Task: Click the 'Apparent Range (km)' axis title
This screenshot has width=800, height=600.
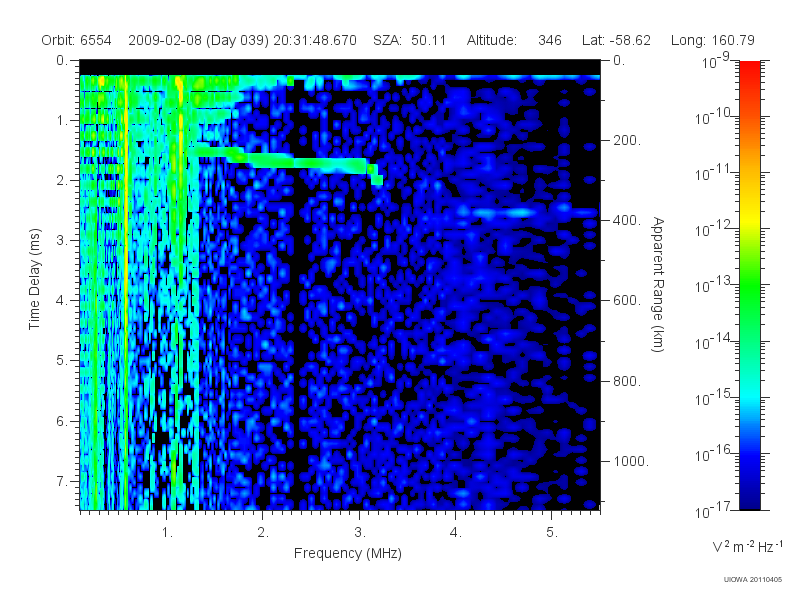Action: tap(658, 284)
